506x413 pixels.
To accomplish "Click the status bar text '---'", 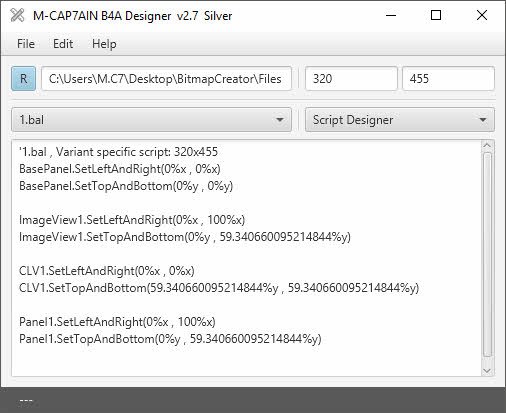I will tap(26, 400).
